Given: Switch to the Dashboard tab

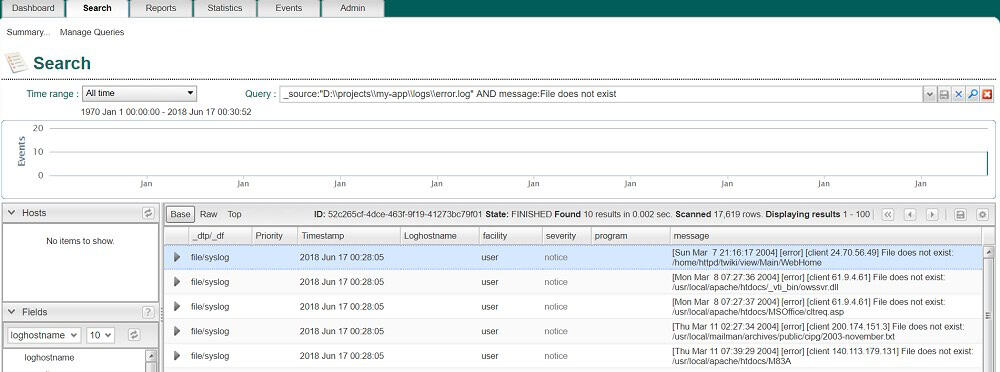Looking at the screenshot, I should (33, 8).
